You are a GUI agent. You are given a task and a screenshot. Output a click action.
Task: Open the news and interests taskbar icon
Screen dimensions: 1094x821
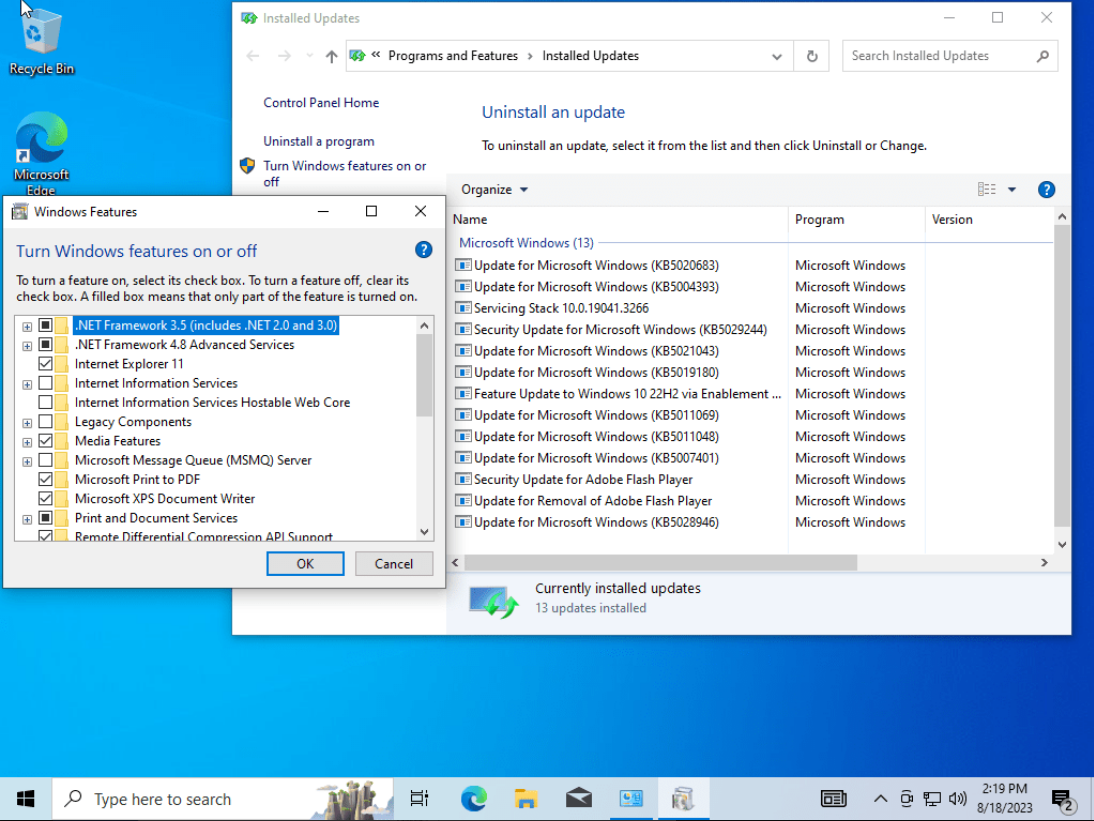(x=833, y=799)
